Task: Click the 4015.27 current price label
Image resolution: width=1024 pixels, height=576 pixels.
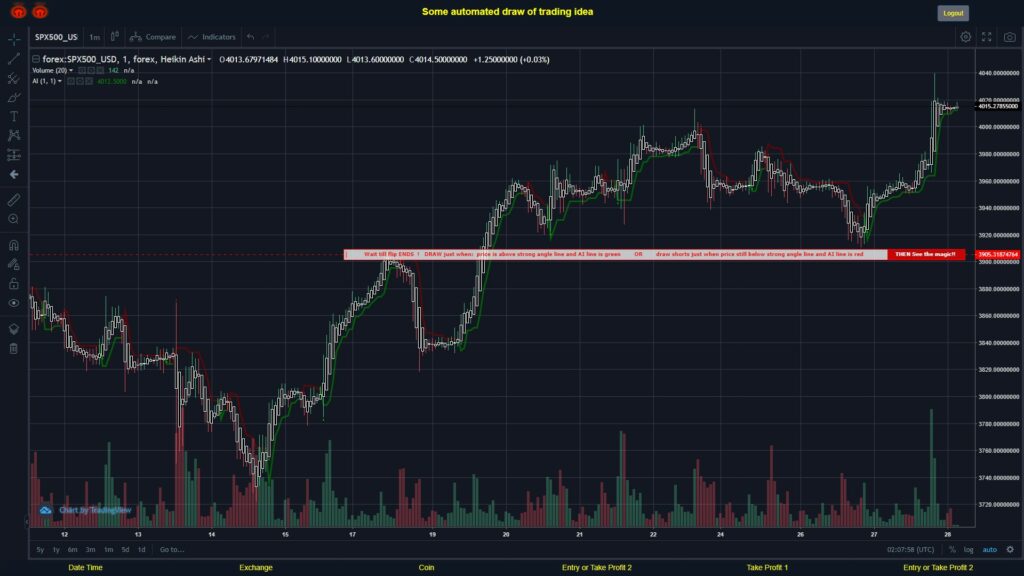Action: [x=997, y=106]
